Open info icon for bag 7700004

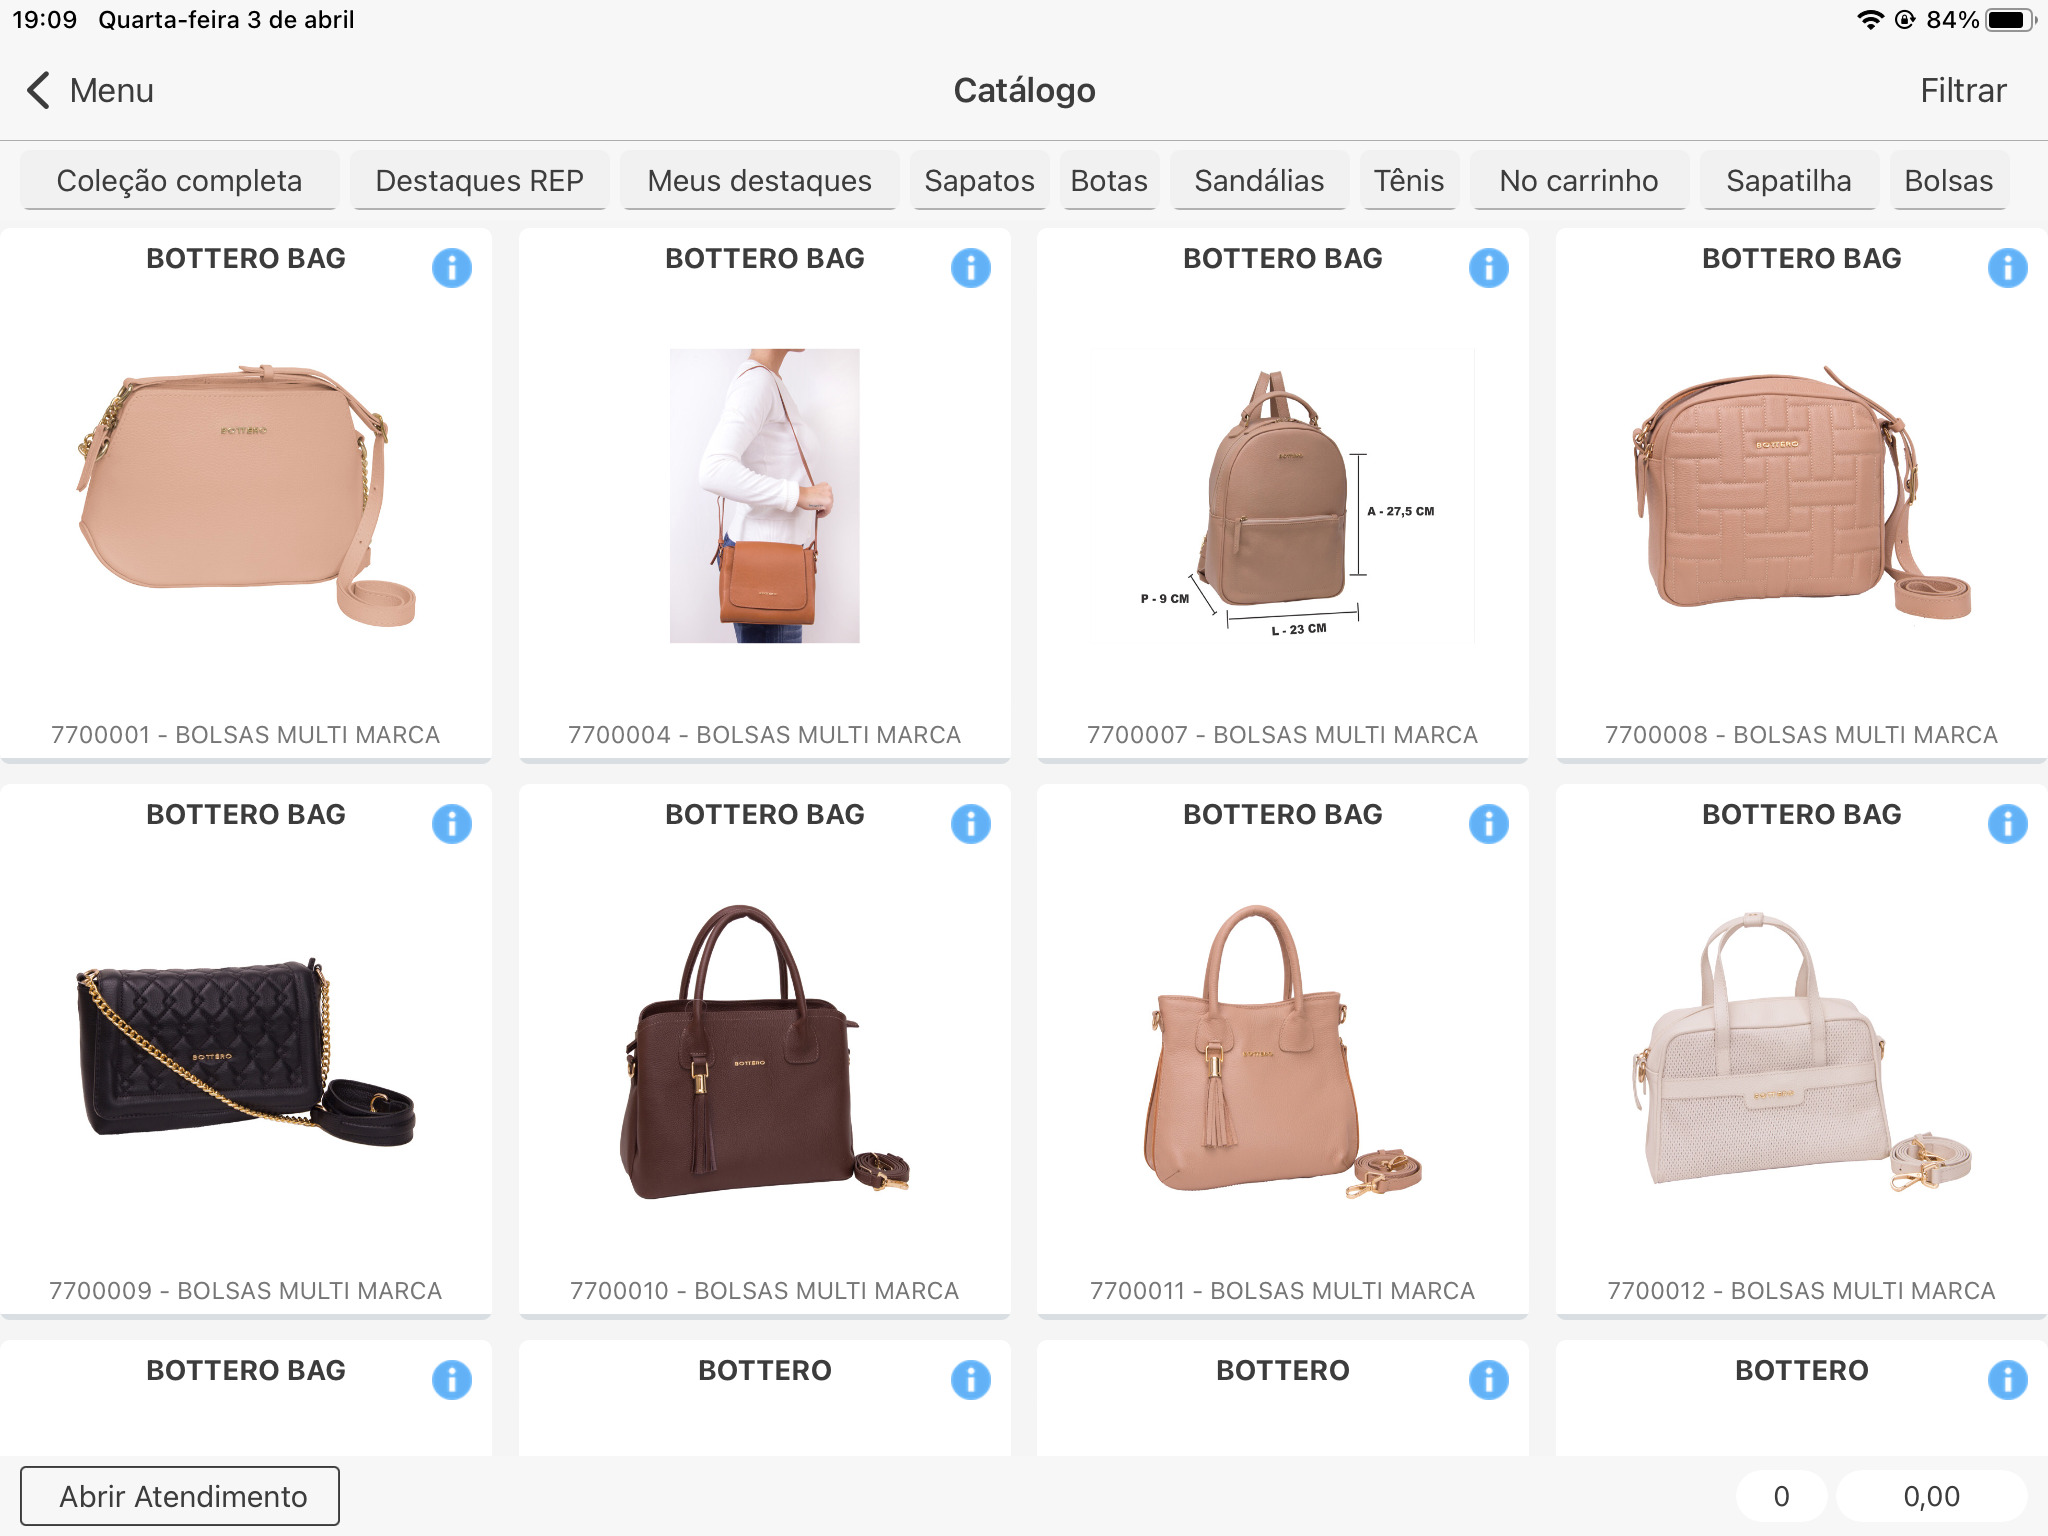point(970,268)
